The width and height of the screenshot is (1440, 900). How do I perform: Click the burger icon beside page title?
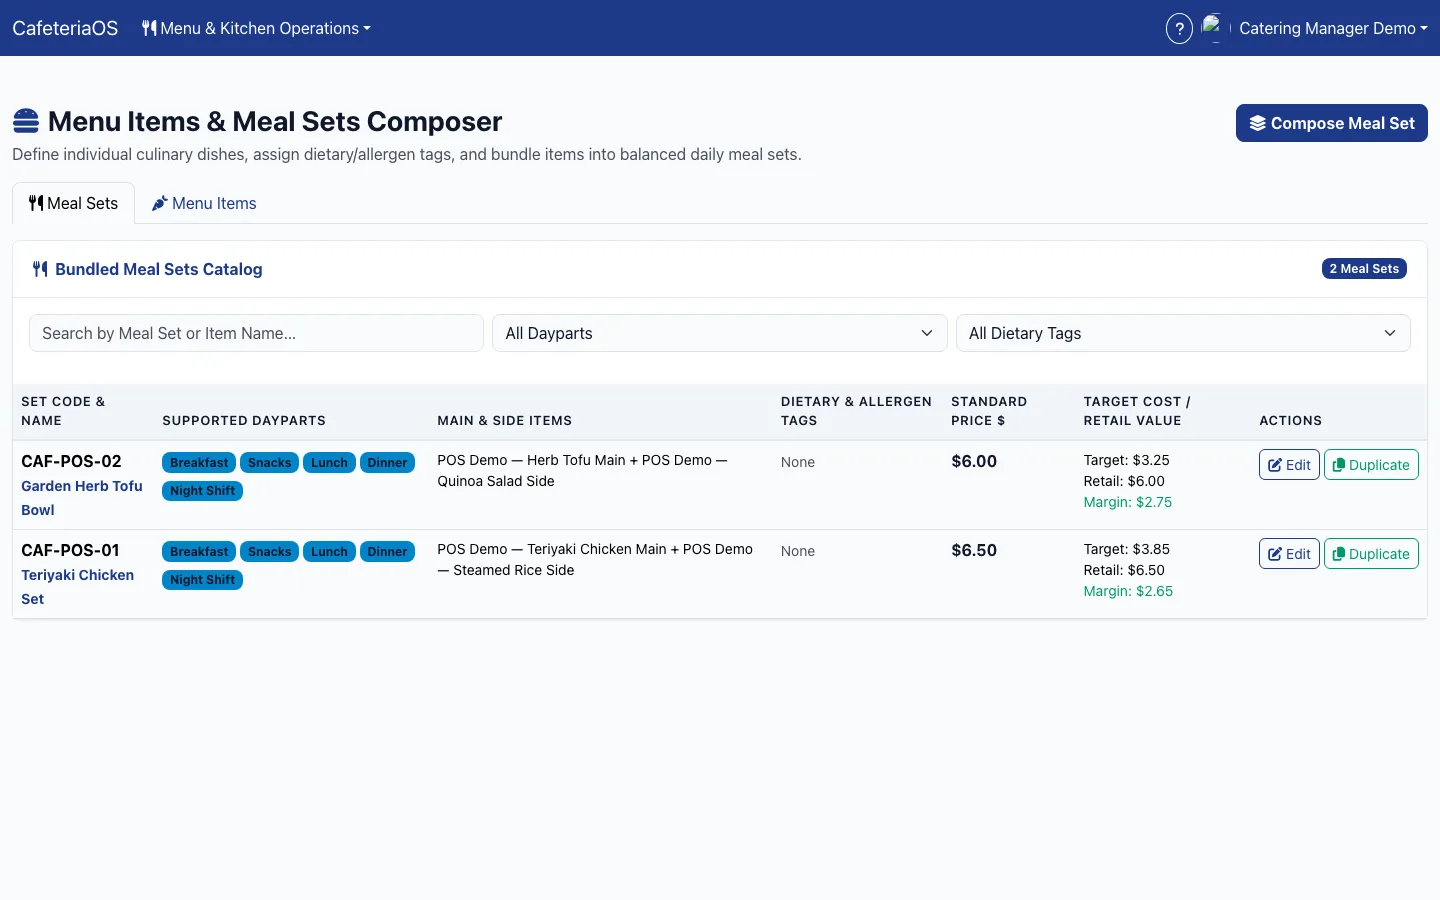[x=26, y=121]
